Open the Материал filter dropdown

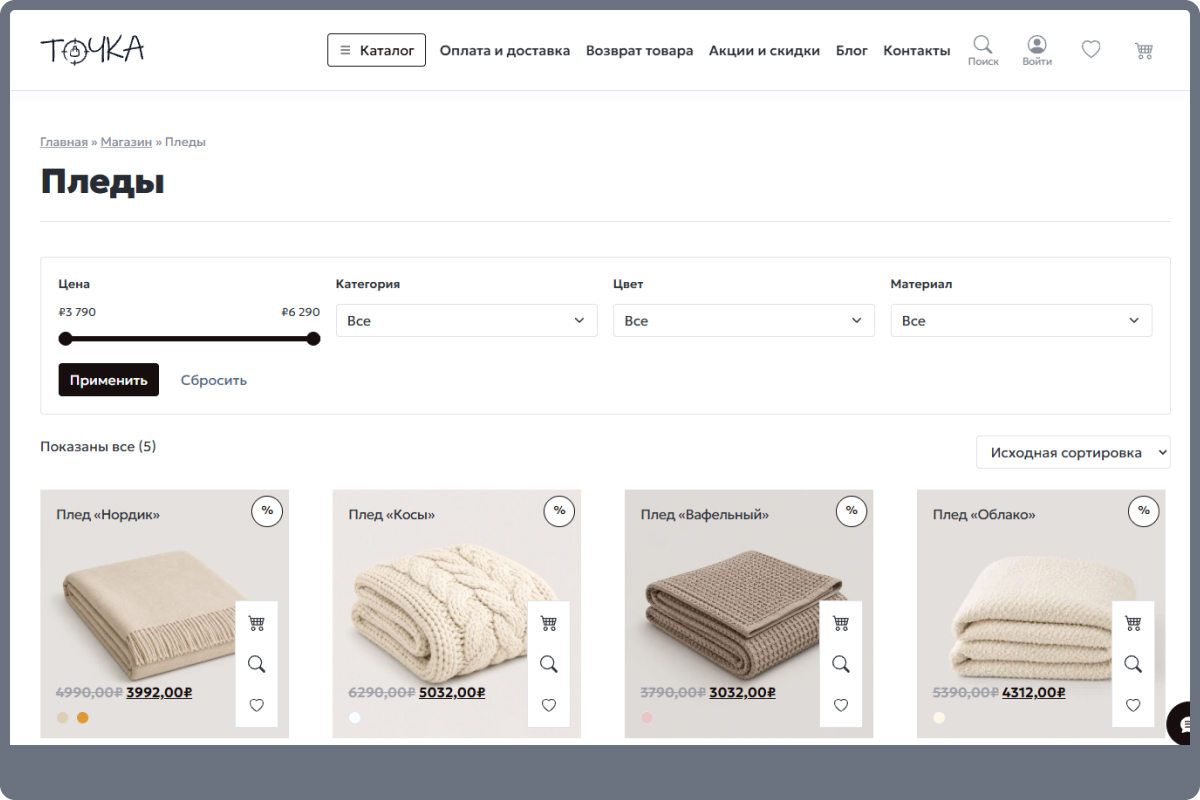[x=1021, y=320]
